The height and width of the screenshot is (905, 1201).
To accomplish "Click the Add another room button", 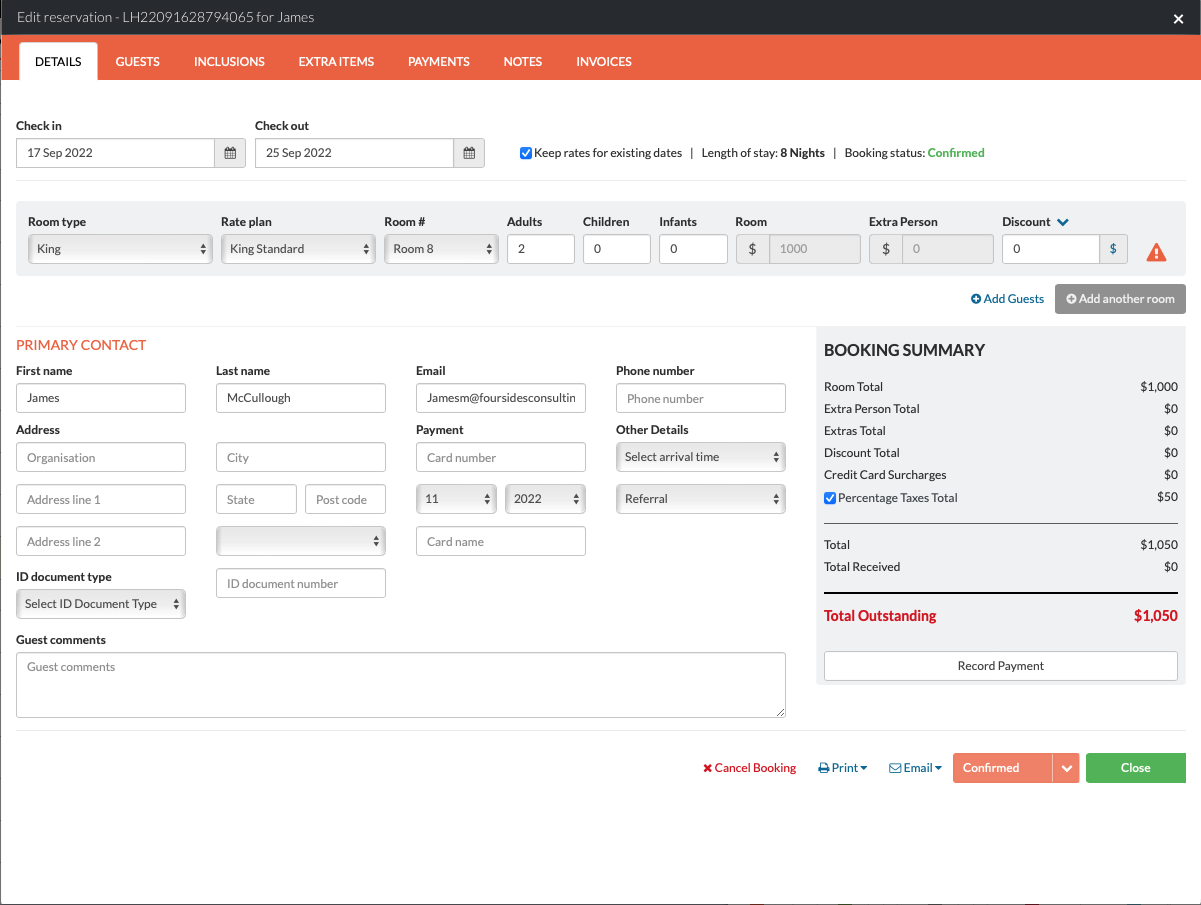I will [x=1120, y=299].
